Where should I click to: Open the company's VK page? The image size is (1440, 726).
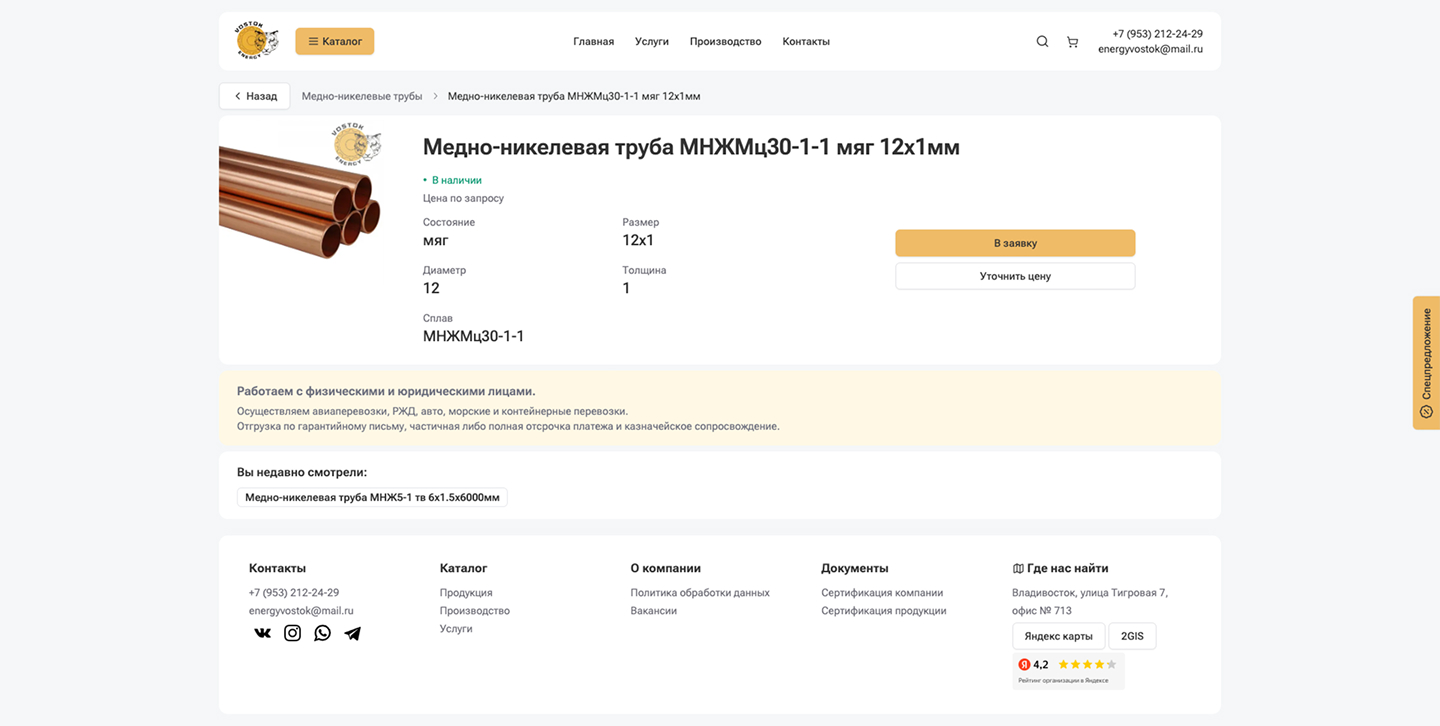(262, 632)
